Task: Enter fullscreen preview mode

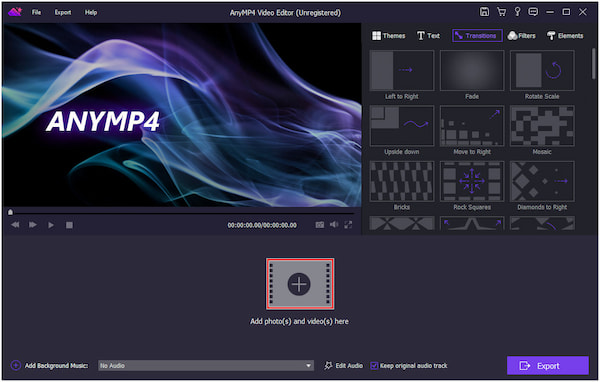Action: click(348, 225)
